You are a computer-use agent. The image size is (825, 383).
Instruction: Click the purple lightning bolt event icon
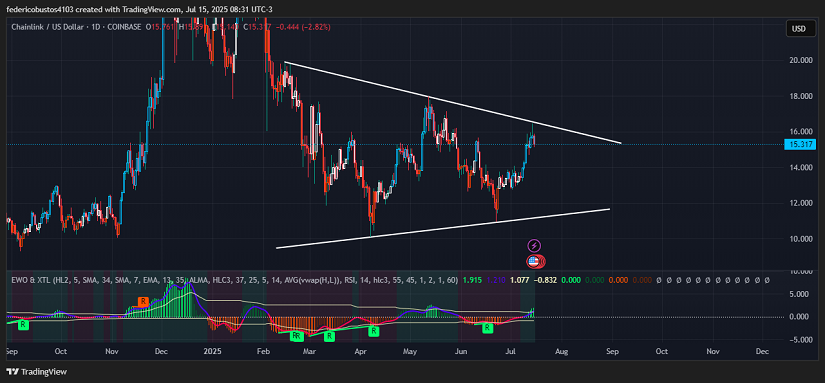tap(534, 245)
